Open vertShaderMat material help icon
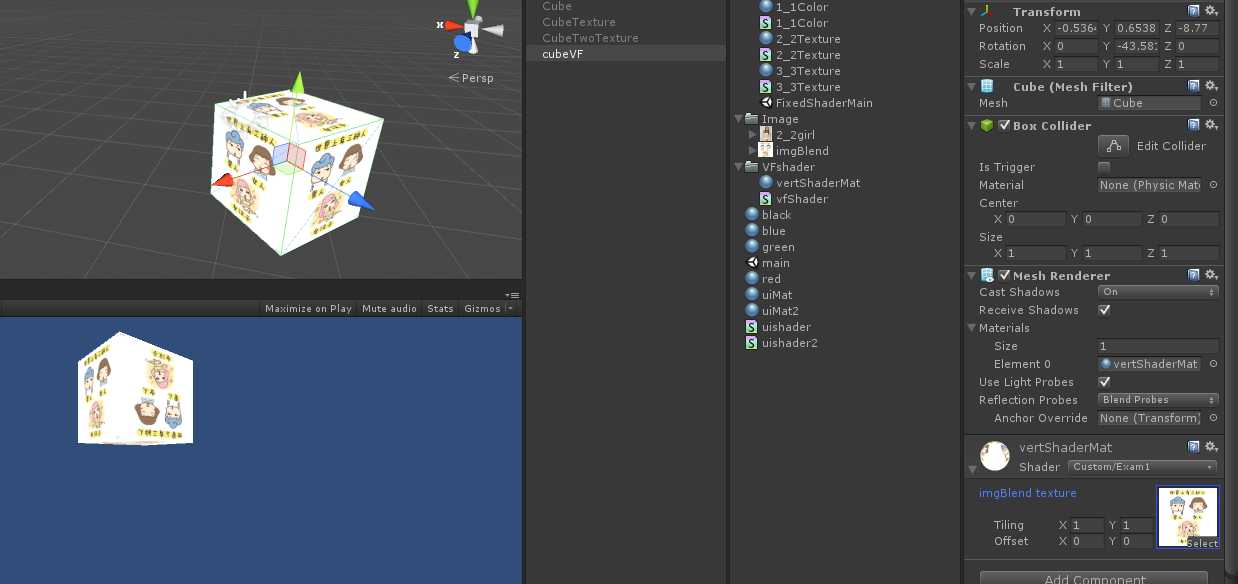Viewport: 1238px width, 584px height. [1194, 447]
